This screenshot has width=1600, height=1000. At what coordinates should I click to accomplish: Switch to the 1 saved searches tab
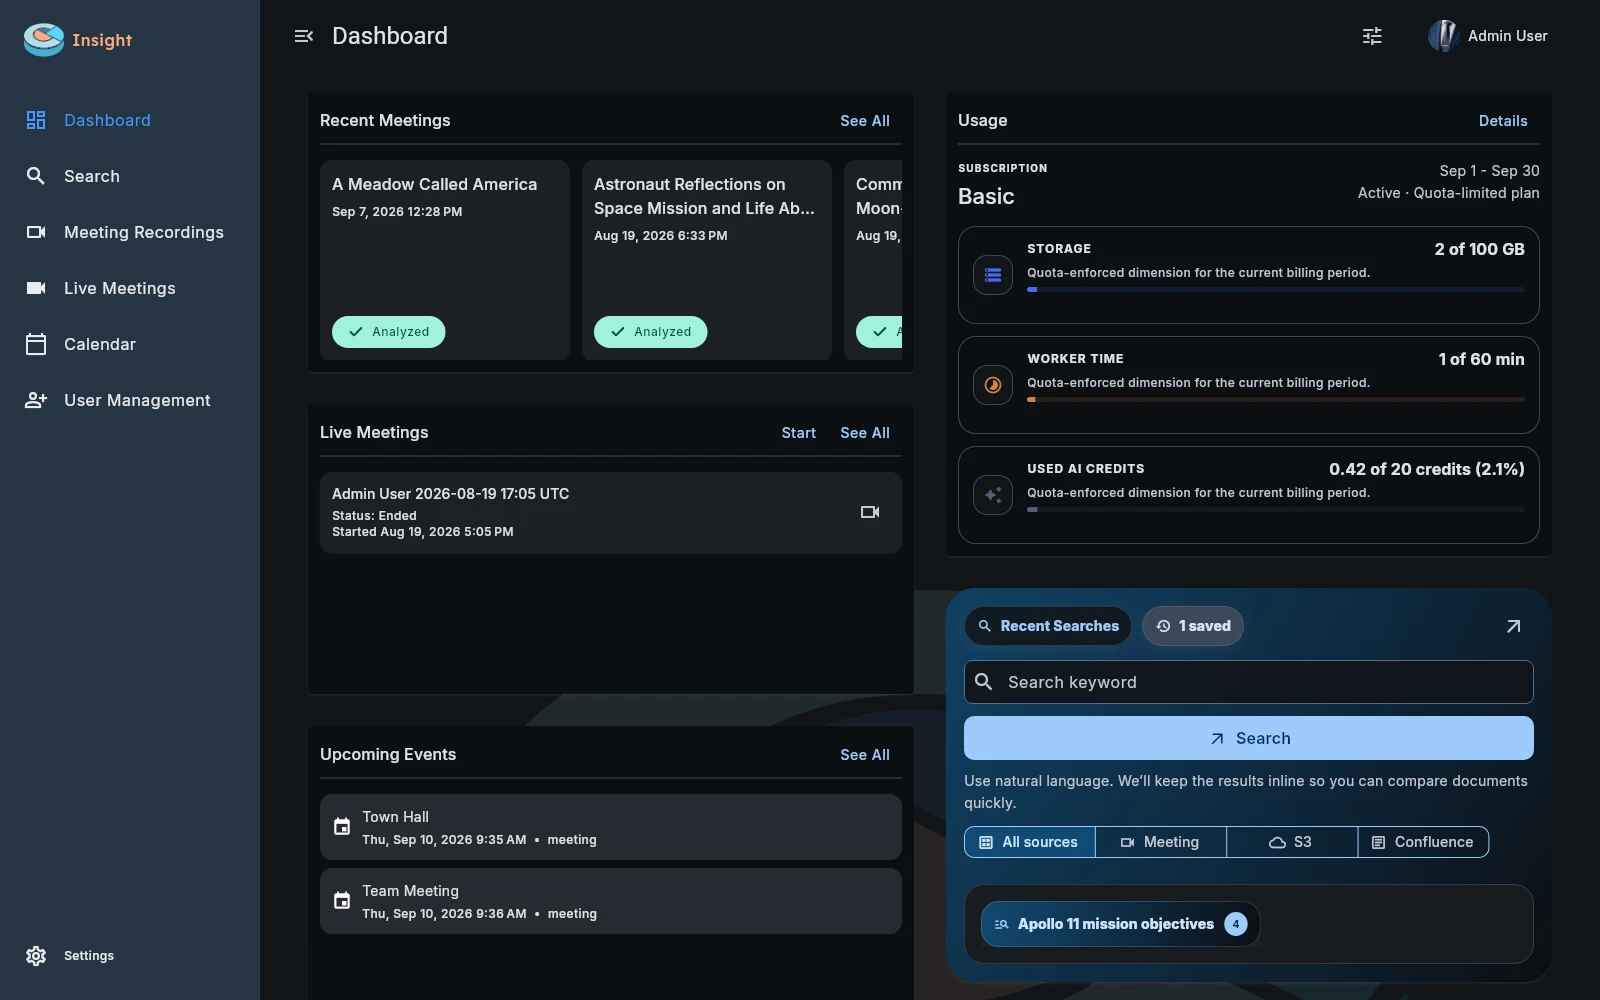1193,626
